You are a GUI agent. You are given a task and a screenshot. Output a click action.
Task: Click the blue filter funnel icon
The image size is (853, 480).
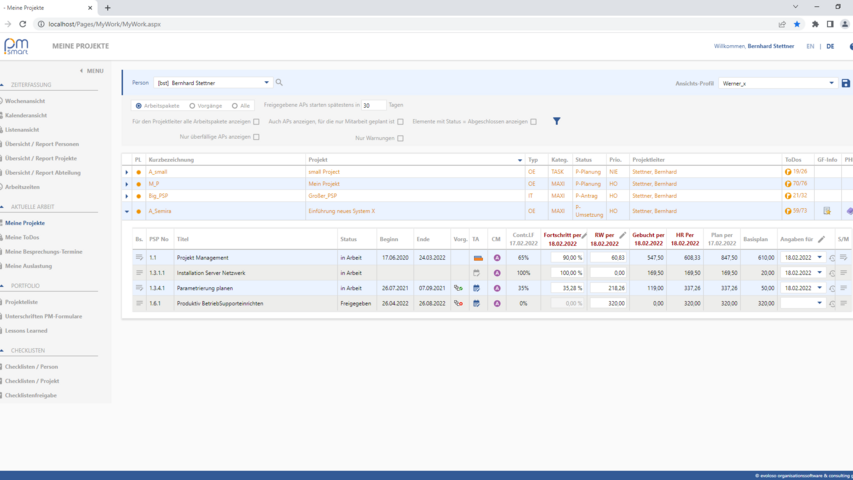[557, 121]
